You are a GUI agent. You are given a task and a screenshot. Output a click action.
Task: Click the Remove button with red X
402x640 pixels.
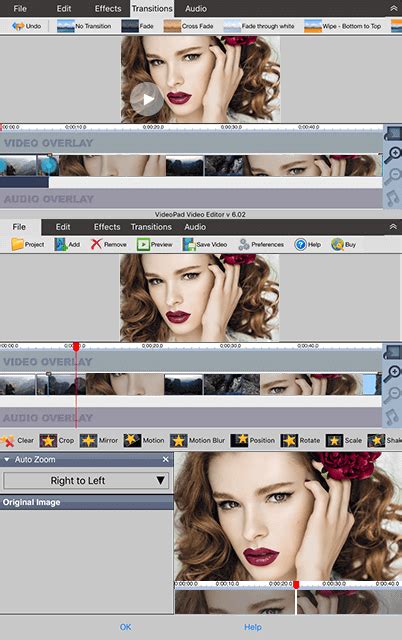[109, 244]
